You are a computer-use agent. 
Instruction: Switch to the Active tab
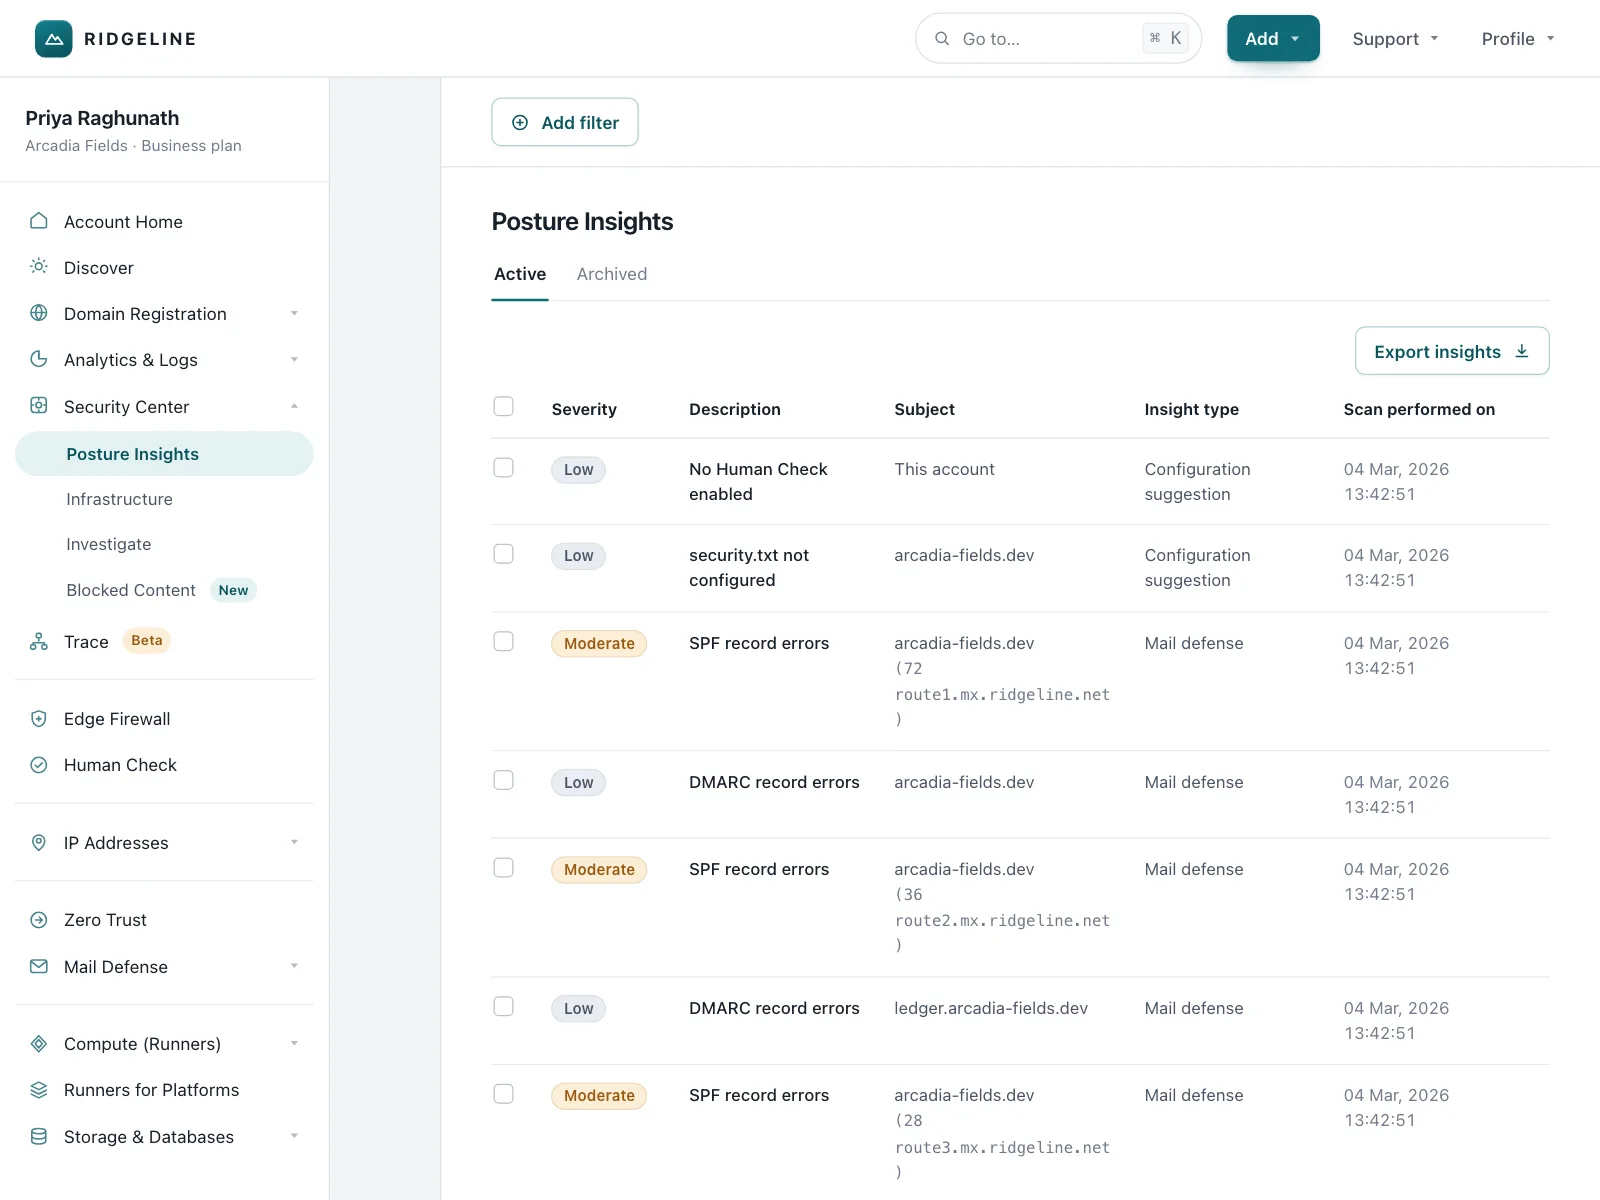coord(520,274)
